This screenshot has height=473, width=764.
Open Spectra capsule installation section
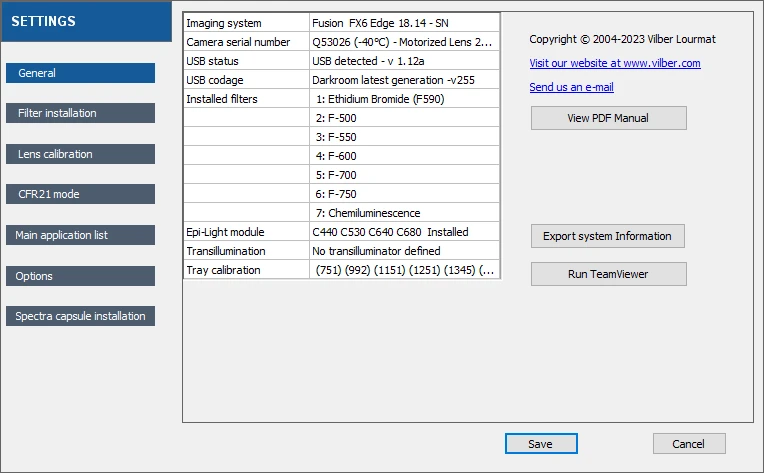point(80,316)
